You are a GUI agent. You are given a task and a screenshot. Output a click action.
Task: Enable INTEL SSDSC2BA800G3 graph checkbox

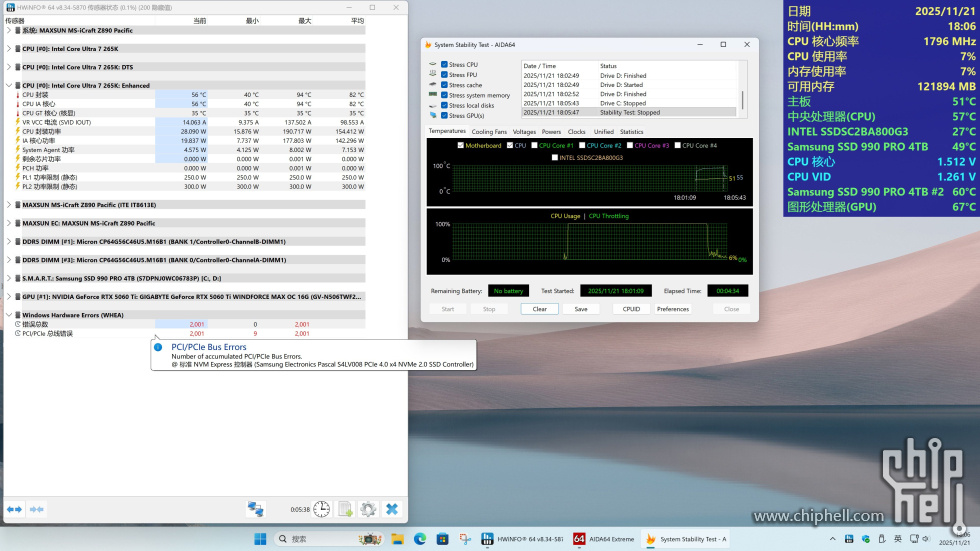click(555, 157)
